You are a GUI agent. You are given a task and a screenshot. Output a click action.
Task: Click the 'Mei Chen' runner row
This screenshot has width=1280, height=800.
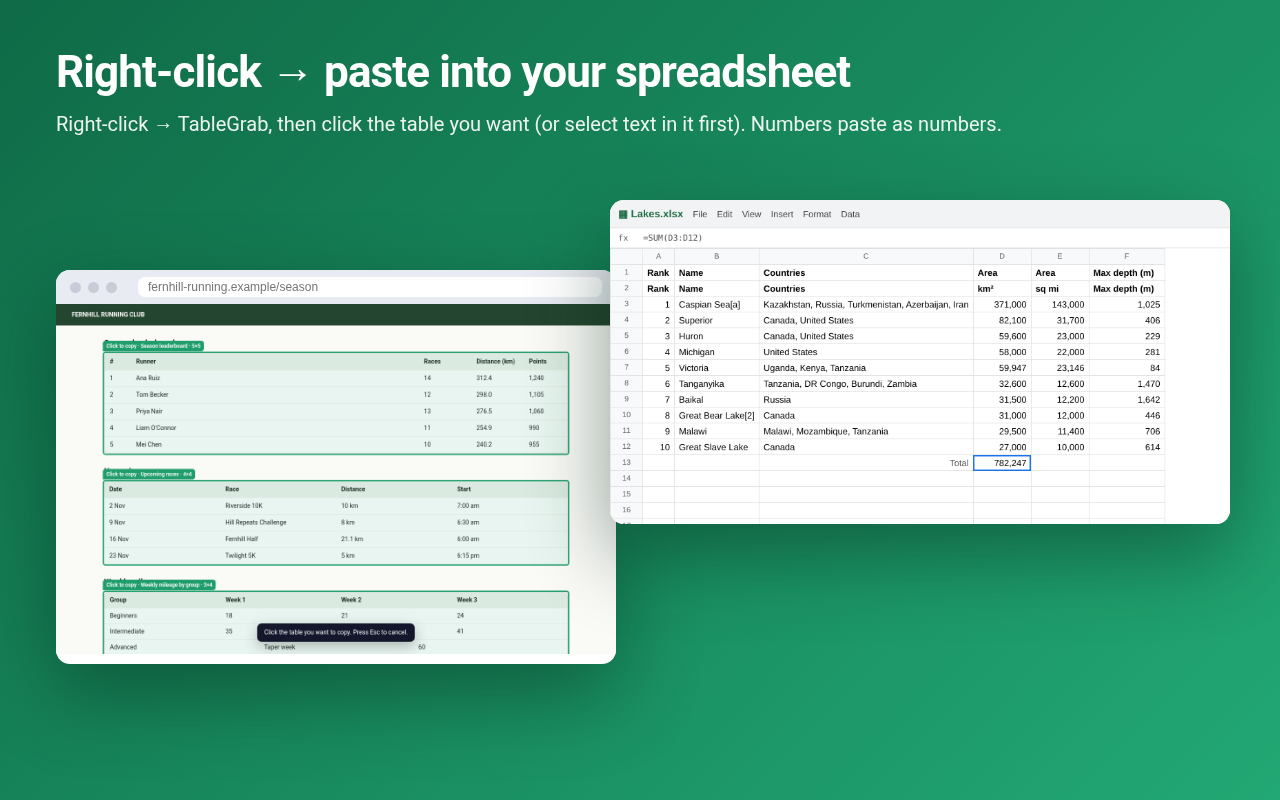(336, 444)
